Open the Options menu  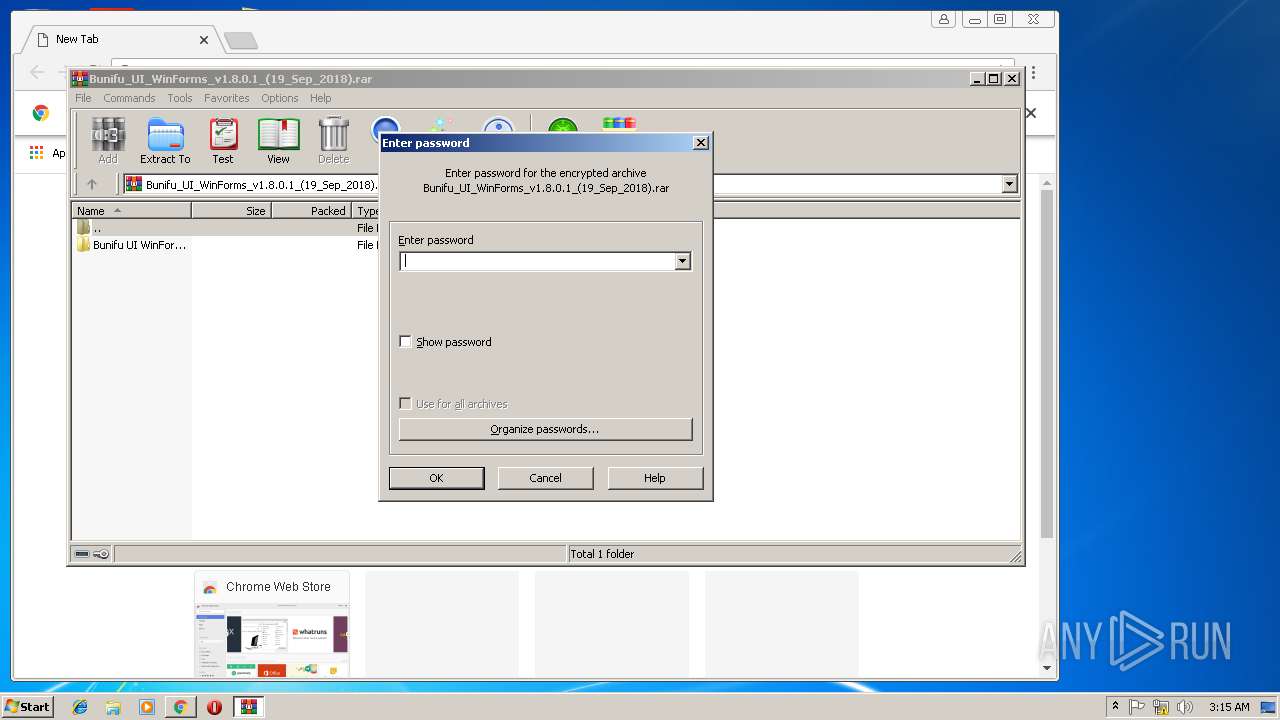(280, 98)
